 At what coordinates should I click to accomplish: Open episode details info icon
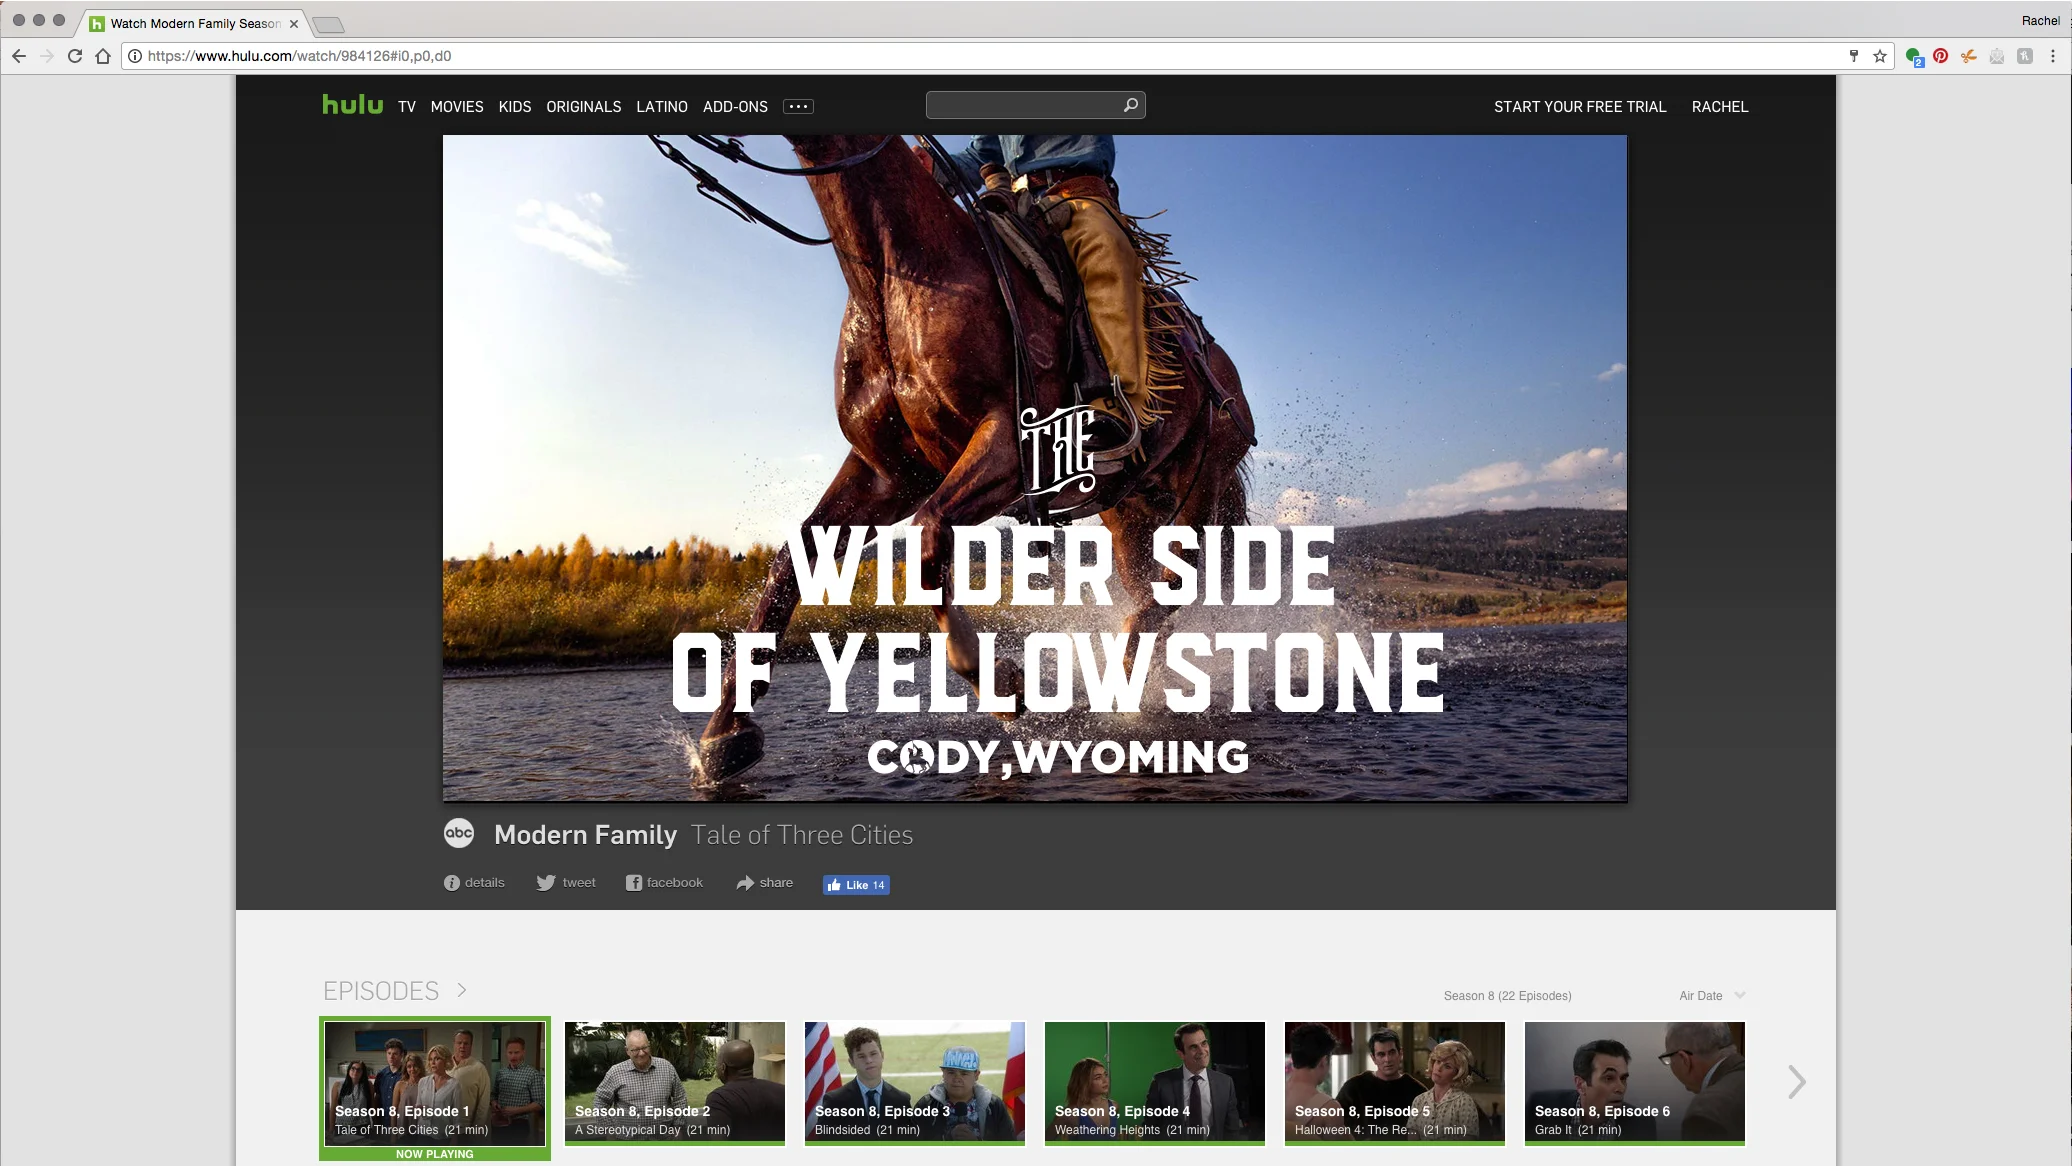(x=452, y=883)
